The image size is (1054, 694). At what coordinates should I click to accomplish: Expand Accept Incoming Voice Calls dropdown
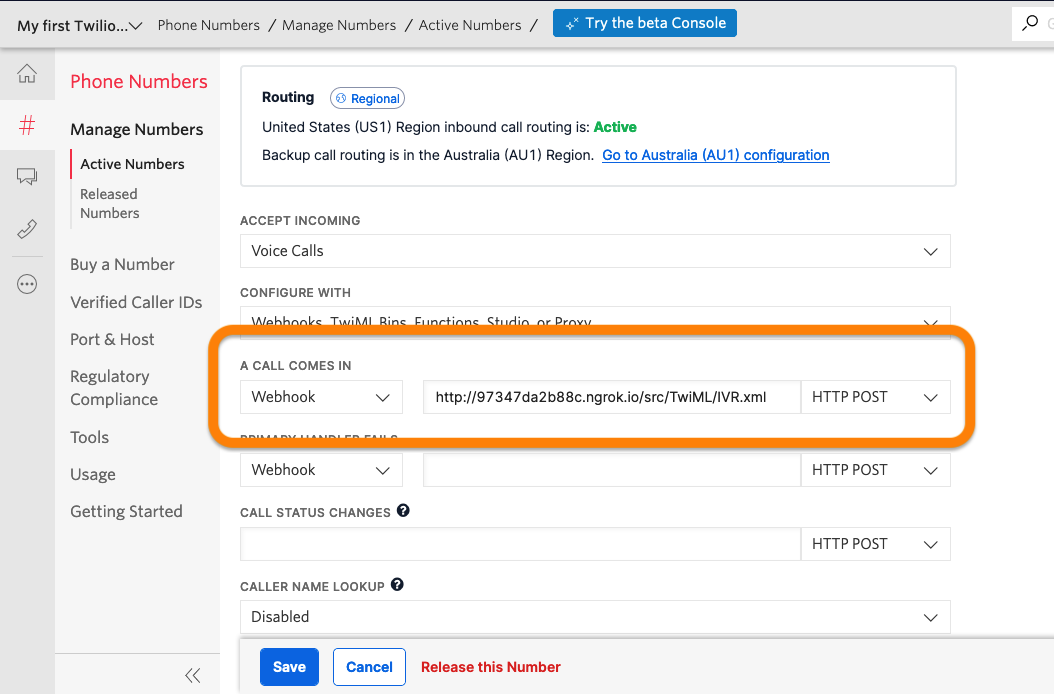coord(595,251)
